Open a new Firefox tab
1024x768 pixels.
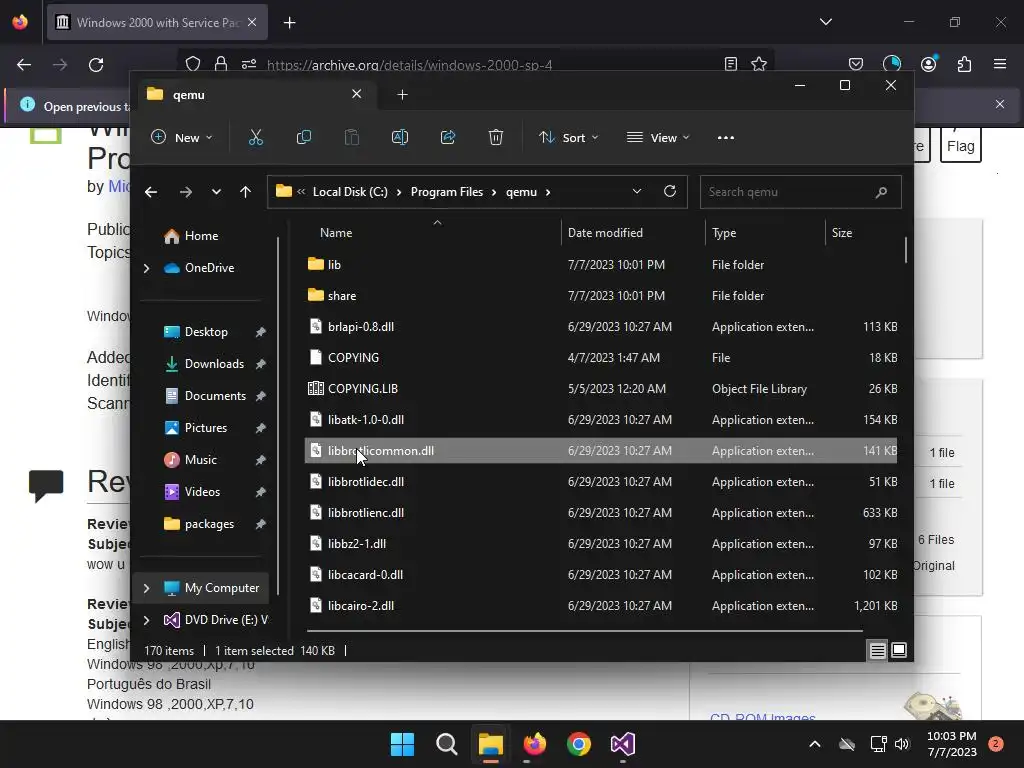pyautogui.click(x=290, y=23)
